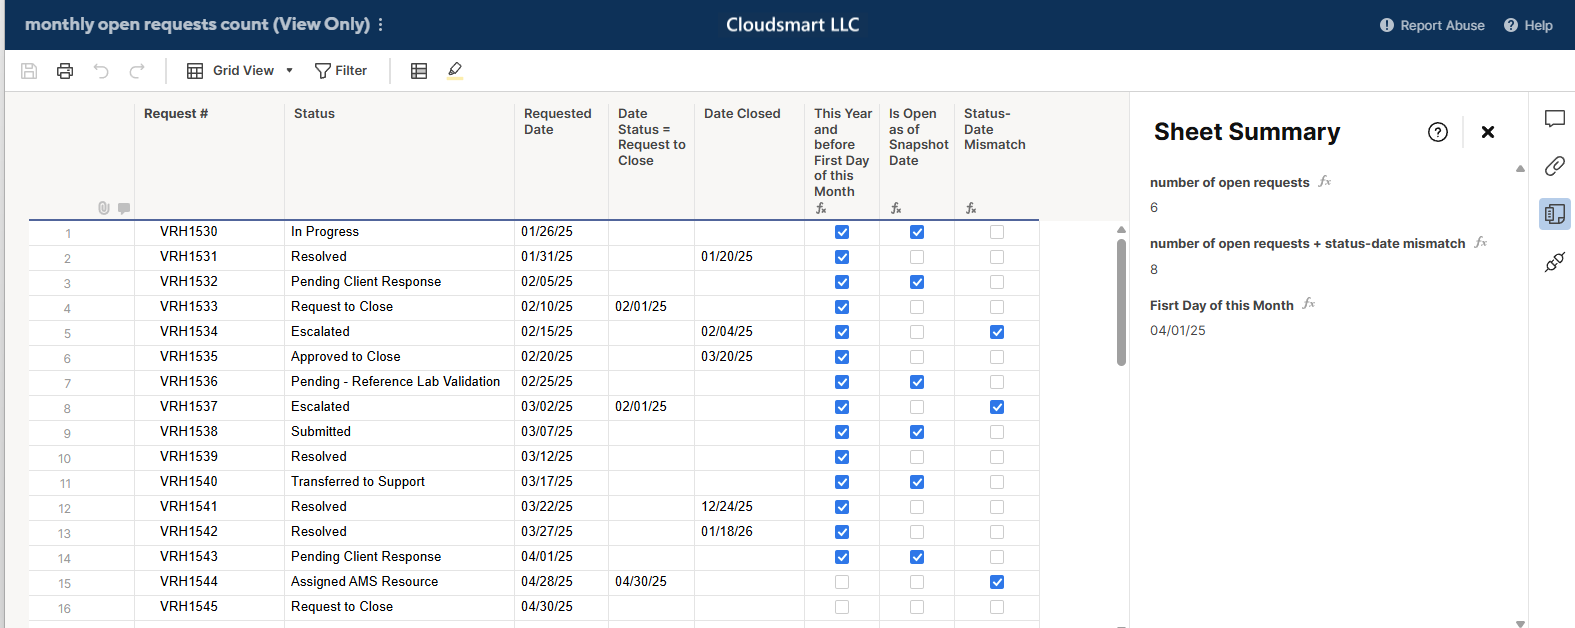Select the Date Closed column header

pos(749,160)
